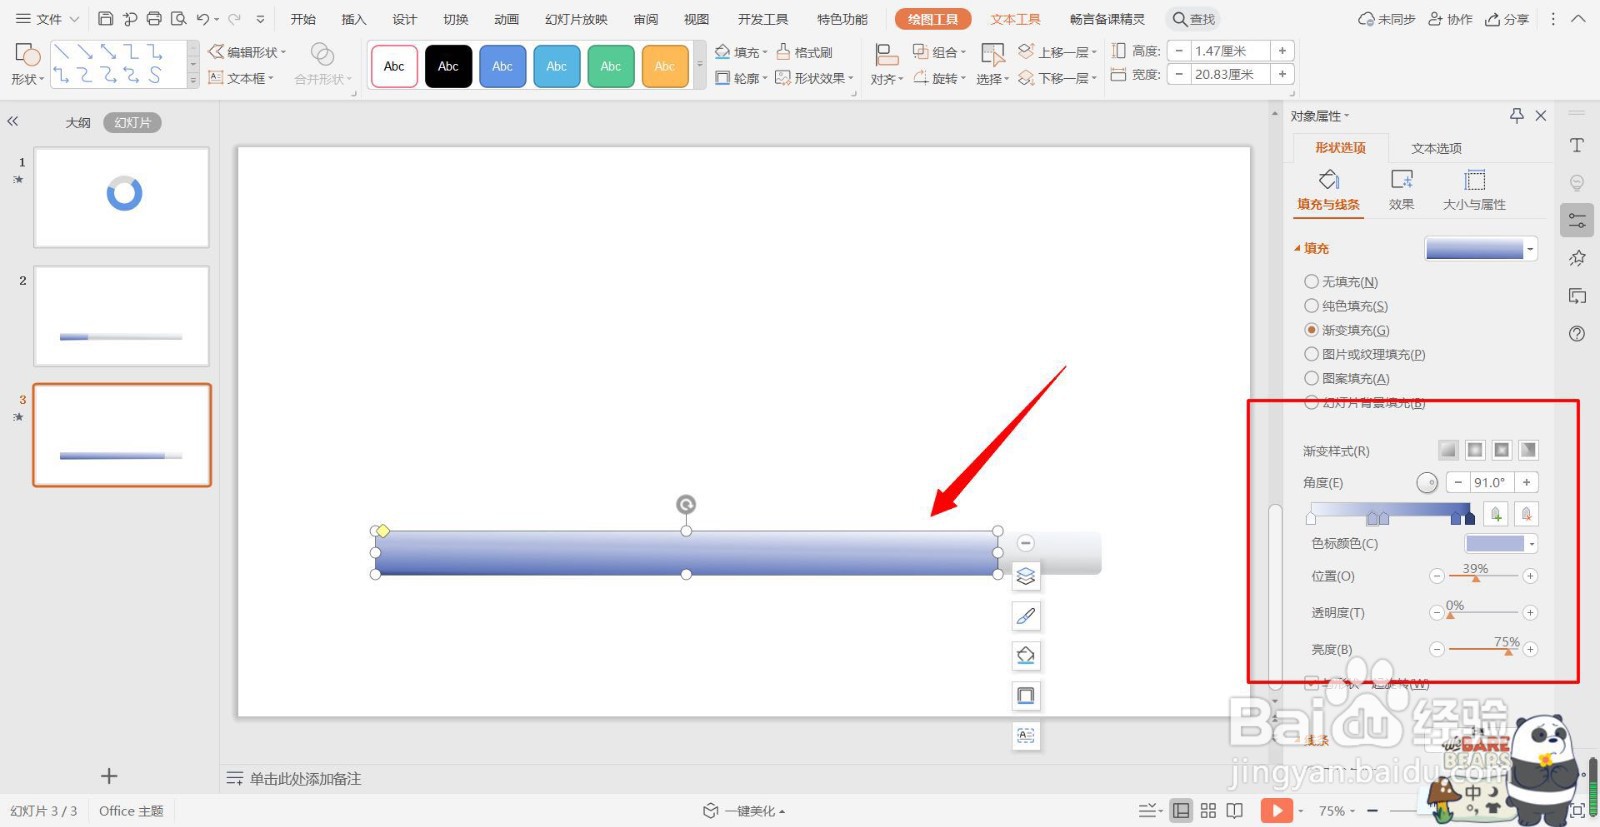The height and width of the screenshot is (827, 1600).
Task: Add a gradient stop
Action: pos(1496,514)
